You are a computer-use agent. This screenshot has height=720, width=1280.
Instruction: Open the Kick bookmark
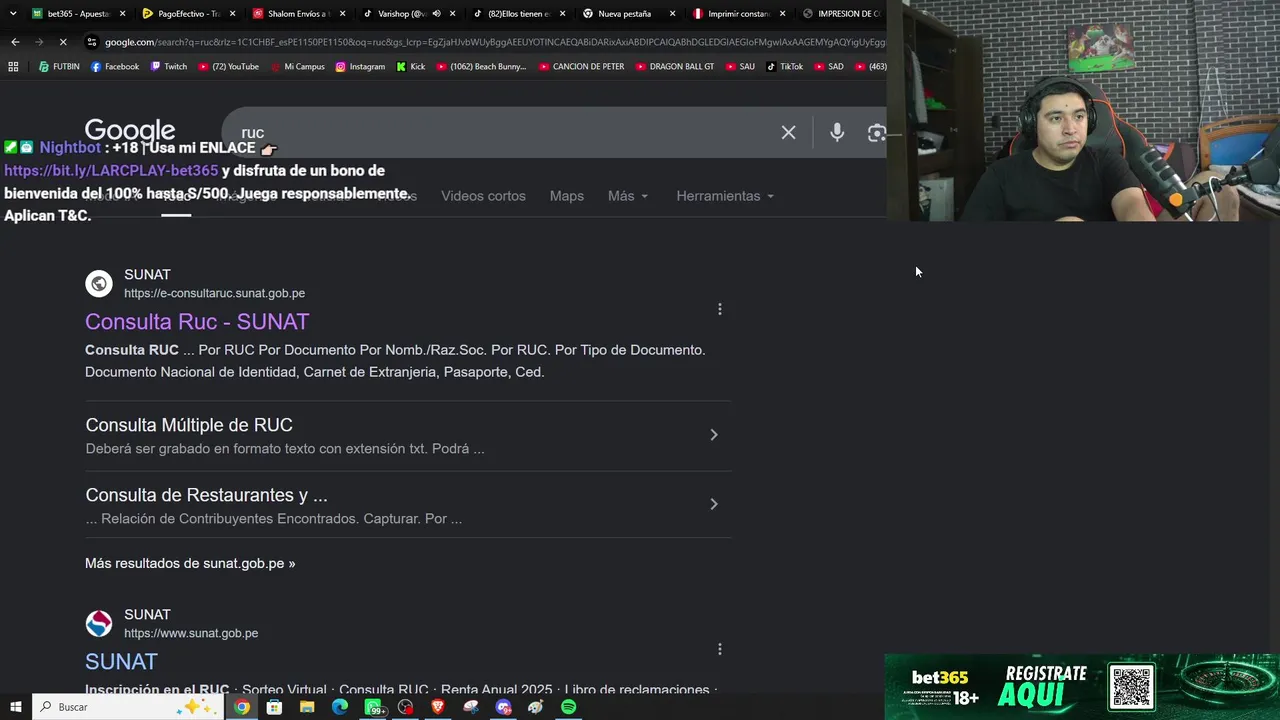[x=411, y=67]
